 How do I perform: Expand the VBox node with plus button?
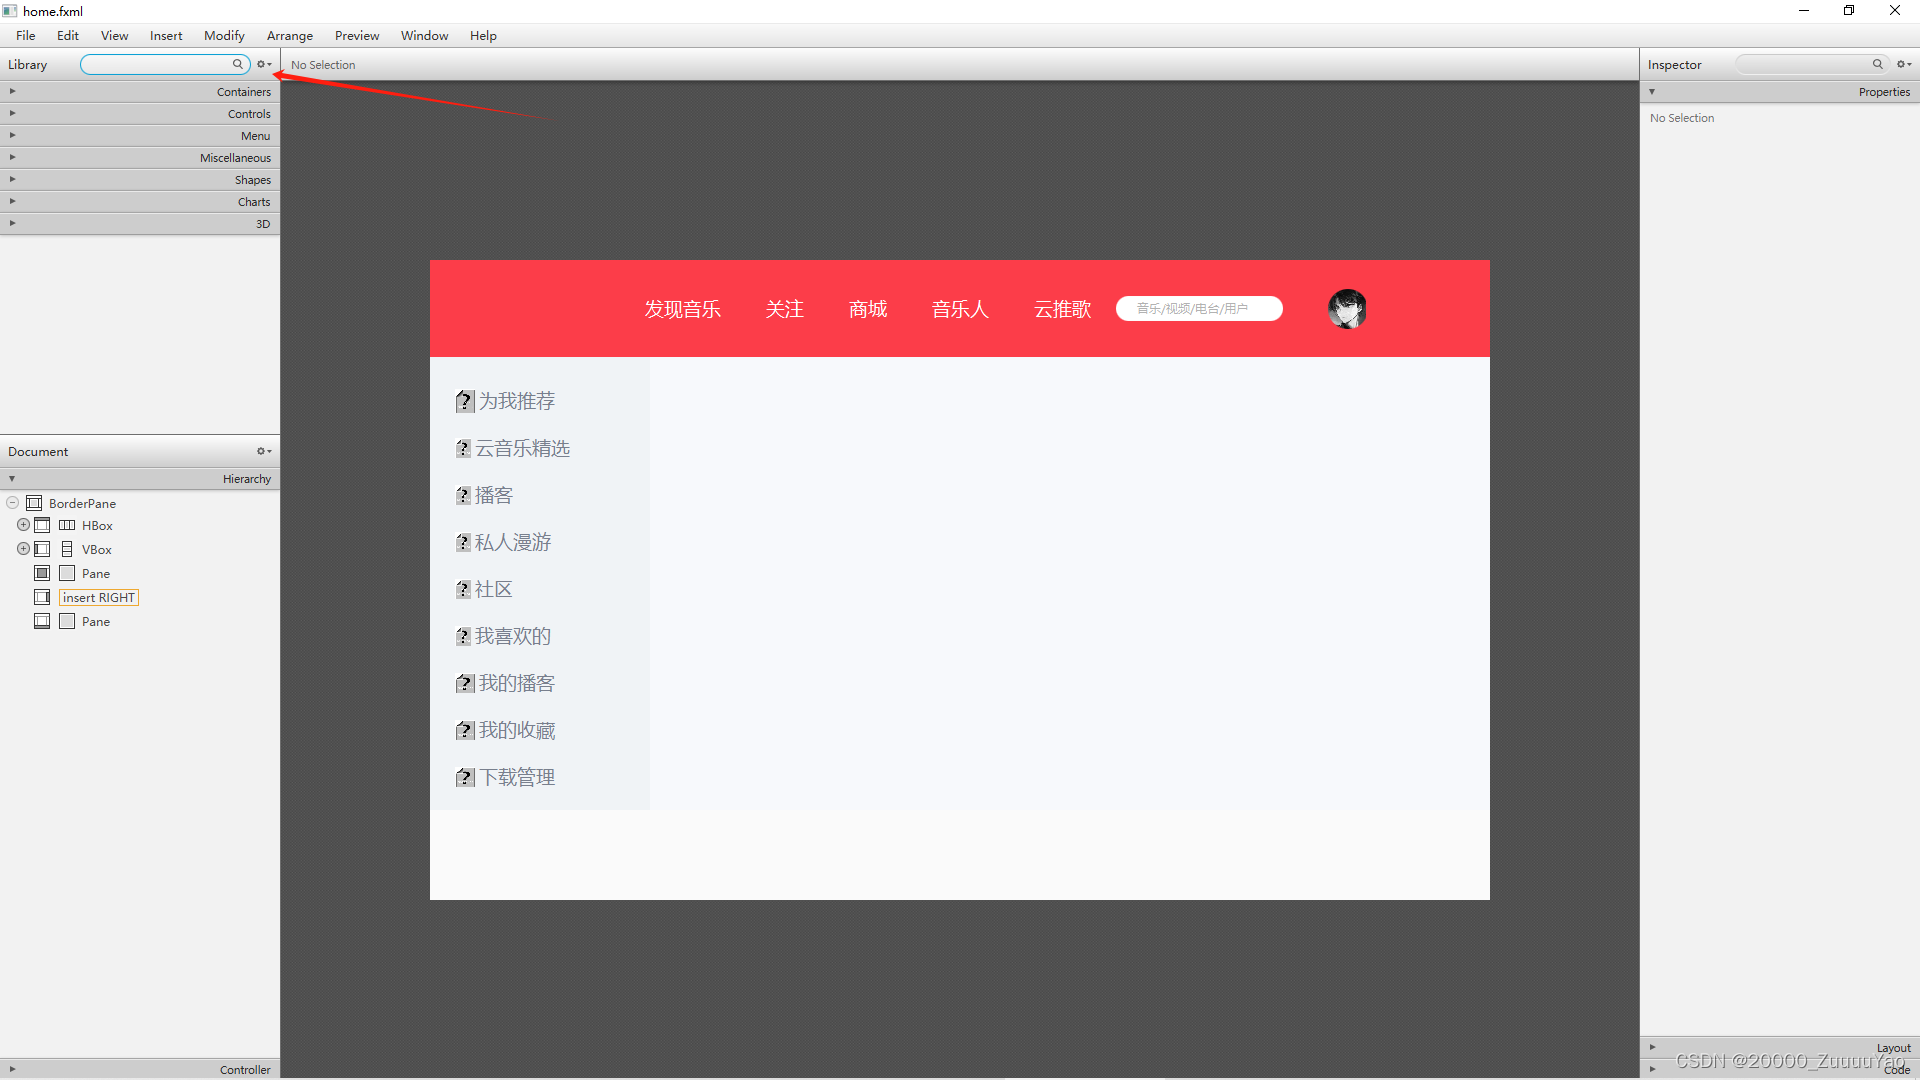23,549
